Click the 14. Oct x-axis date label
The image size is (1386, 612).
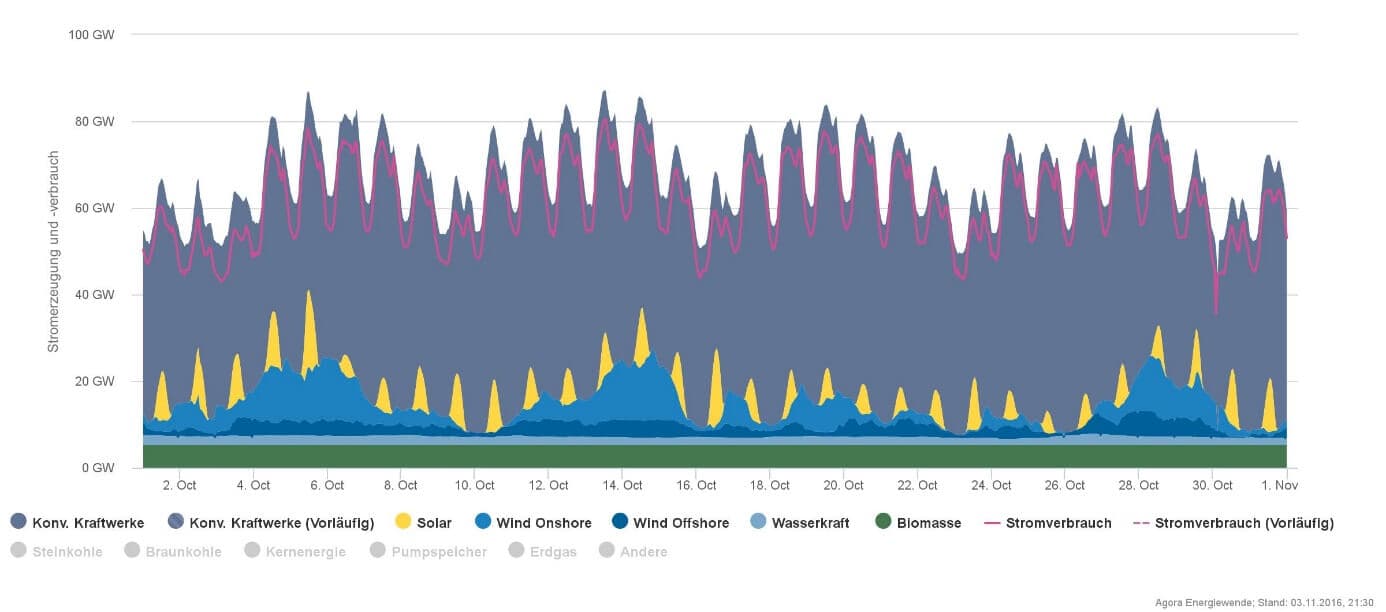(622, 485)
